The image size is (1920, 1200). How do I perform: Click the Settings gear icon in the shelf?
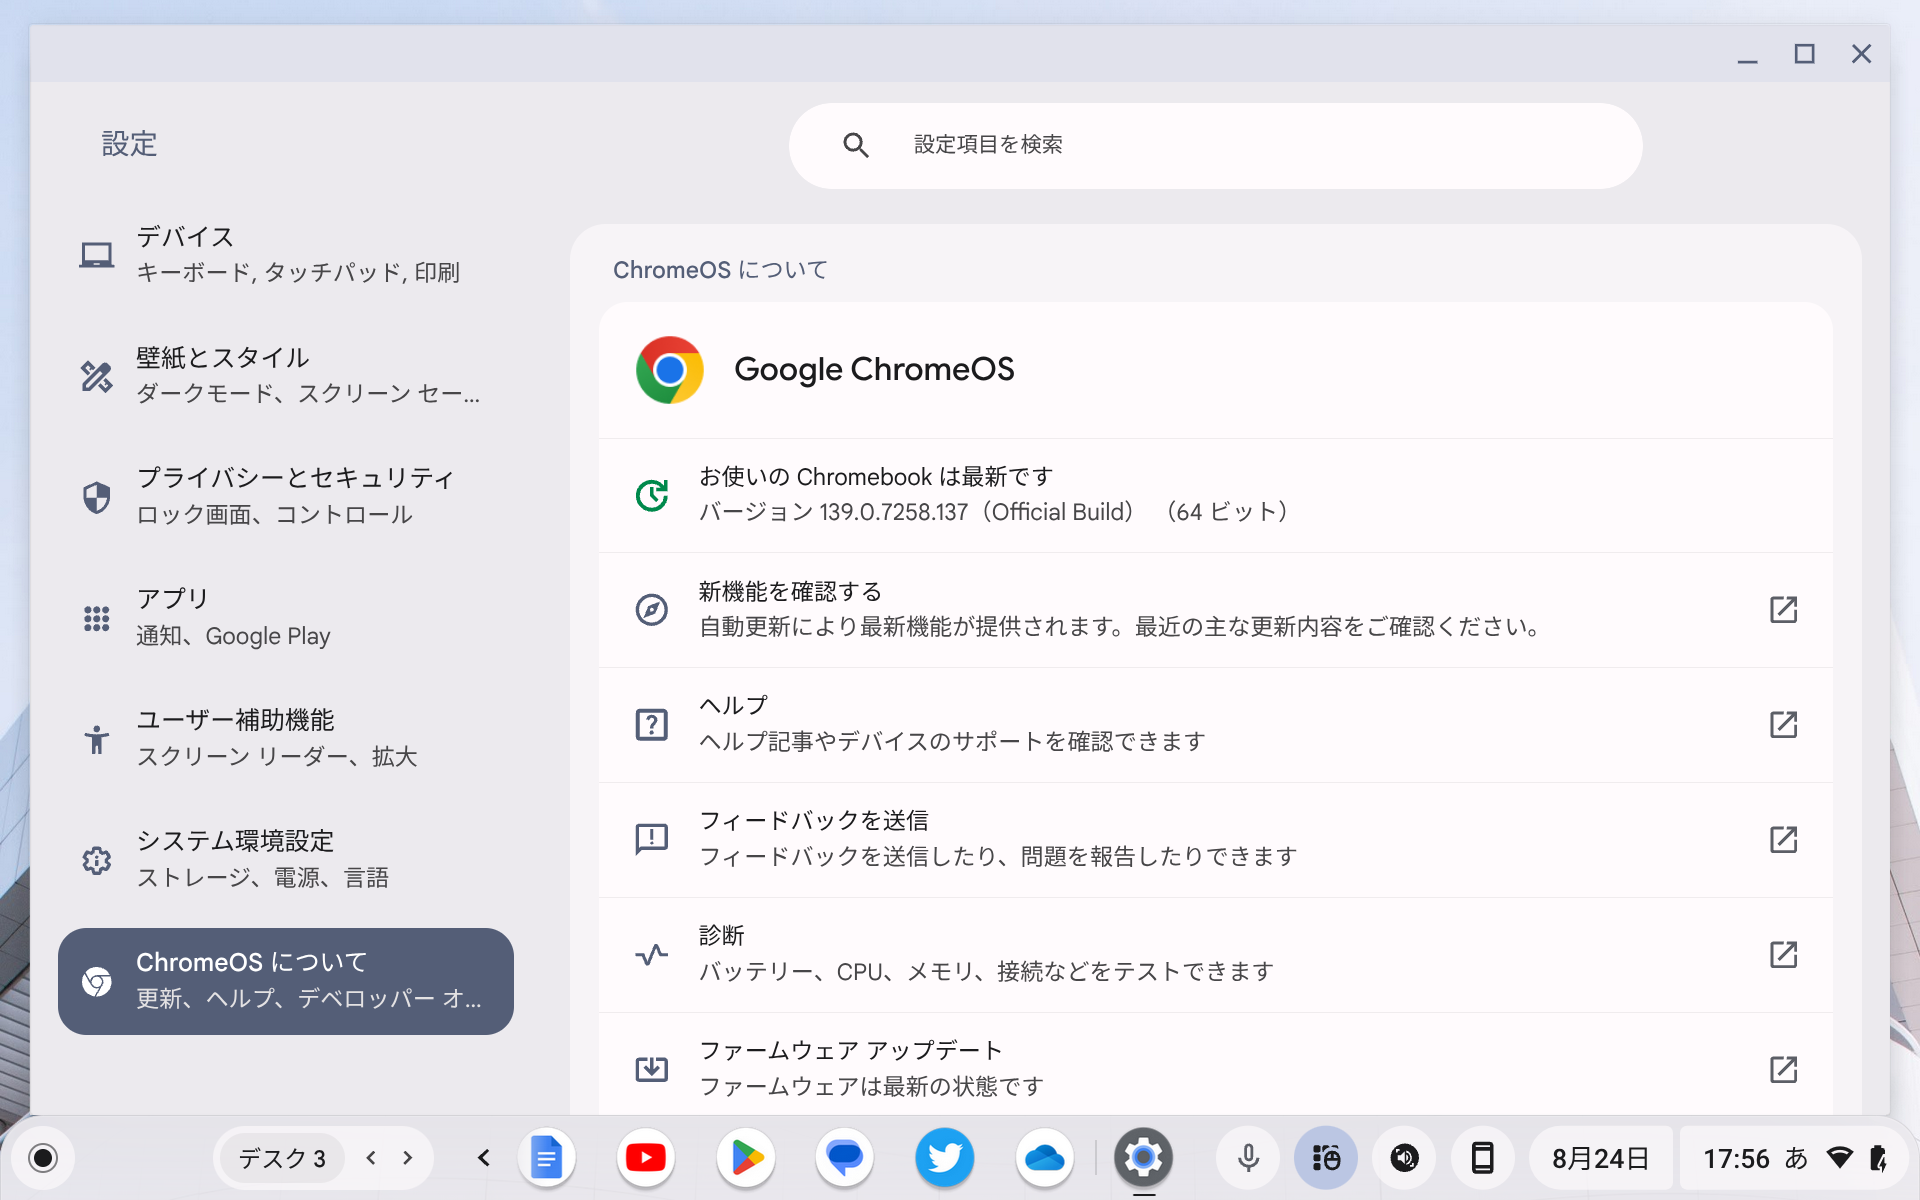tap(1143, 1158)
